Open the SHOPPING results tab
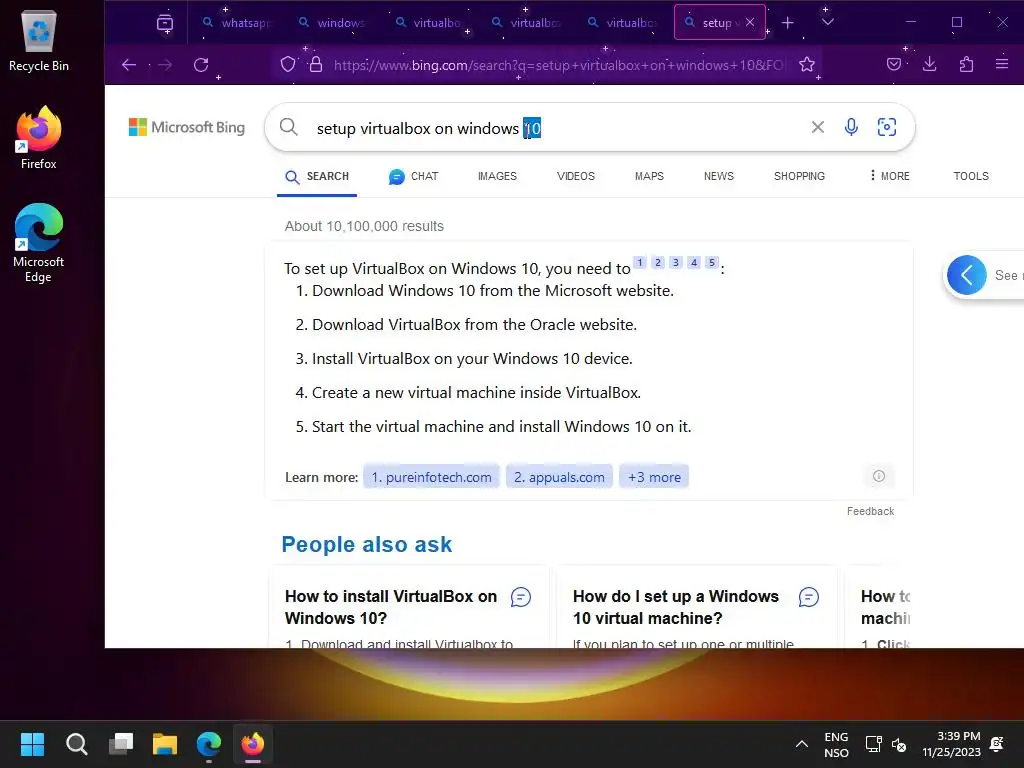 (799, 176)
